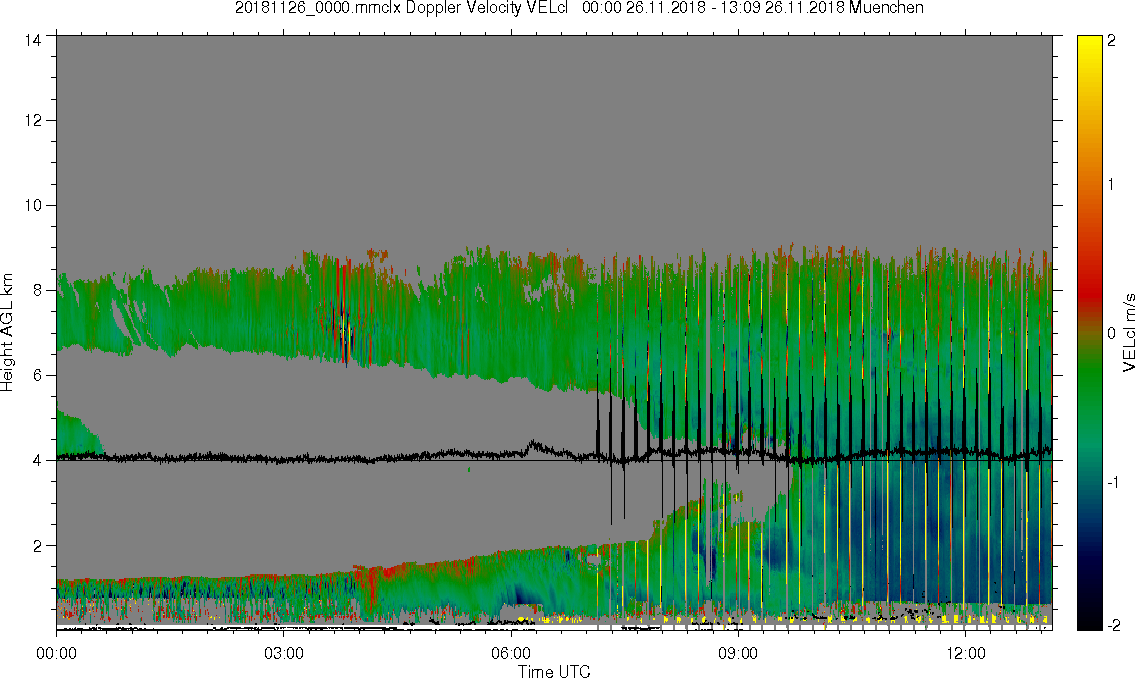Click the 'Time UTC' axis label
The image size is (1135, 678).
(x=554, y=671)
